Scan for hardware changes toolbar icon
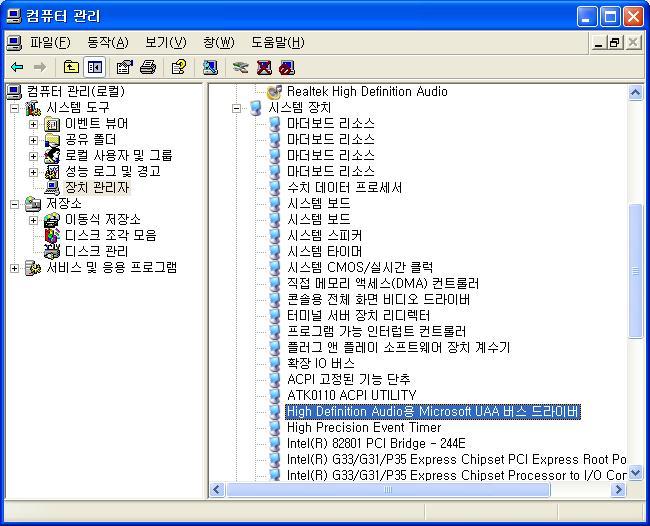650x526 pixels. [210, 67]
